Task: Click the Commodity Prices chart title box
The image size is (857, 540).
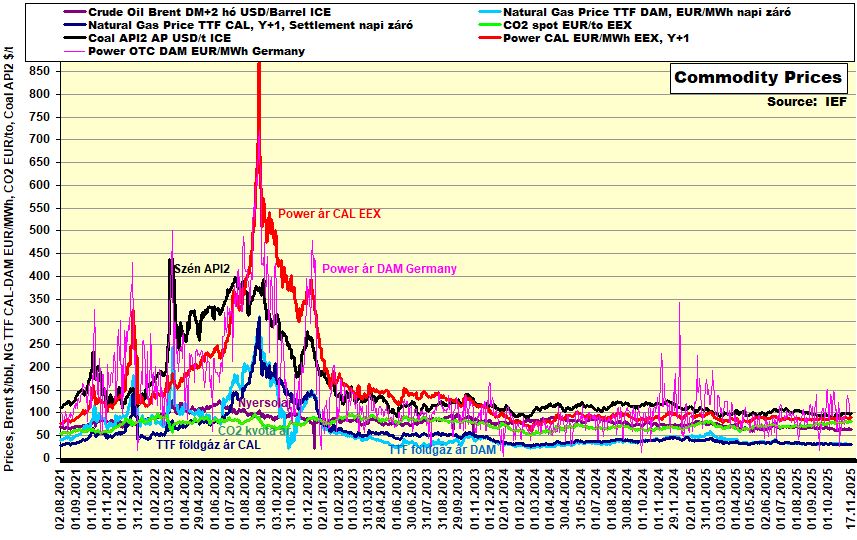Action: [x=758, y=78]
